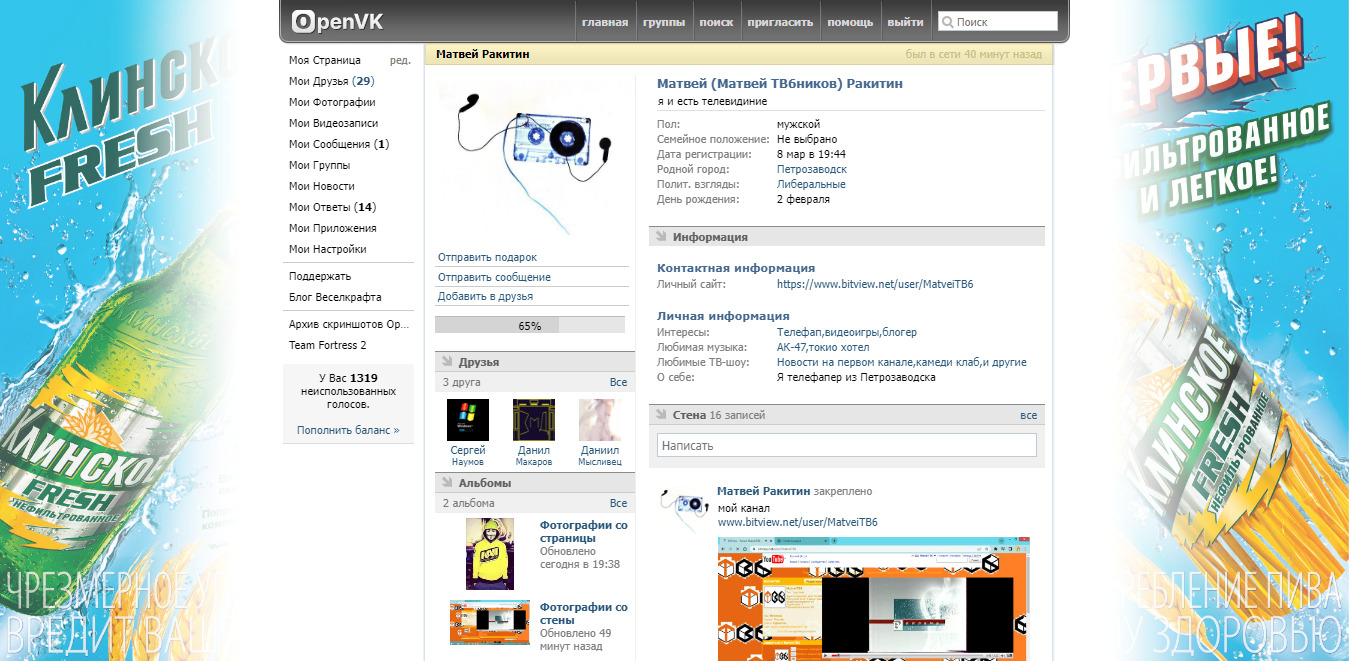This screenshot has width=1349, height=661.
Task: Collapse the Информация section
Action: (x=710, y=237)
